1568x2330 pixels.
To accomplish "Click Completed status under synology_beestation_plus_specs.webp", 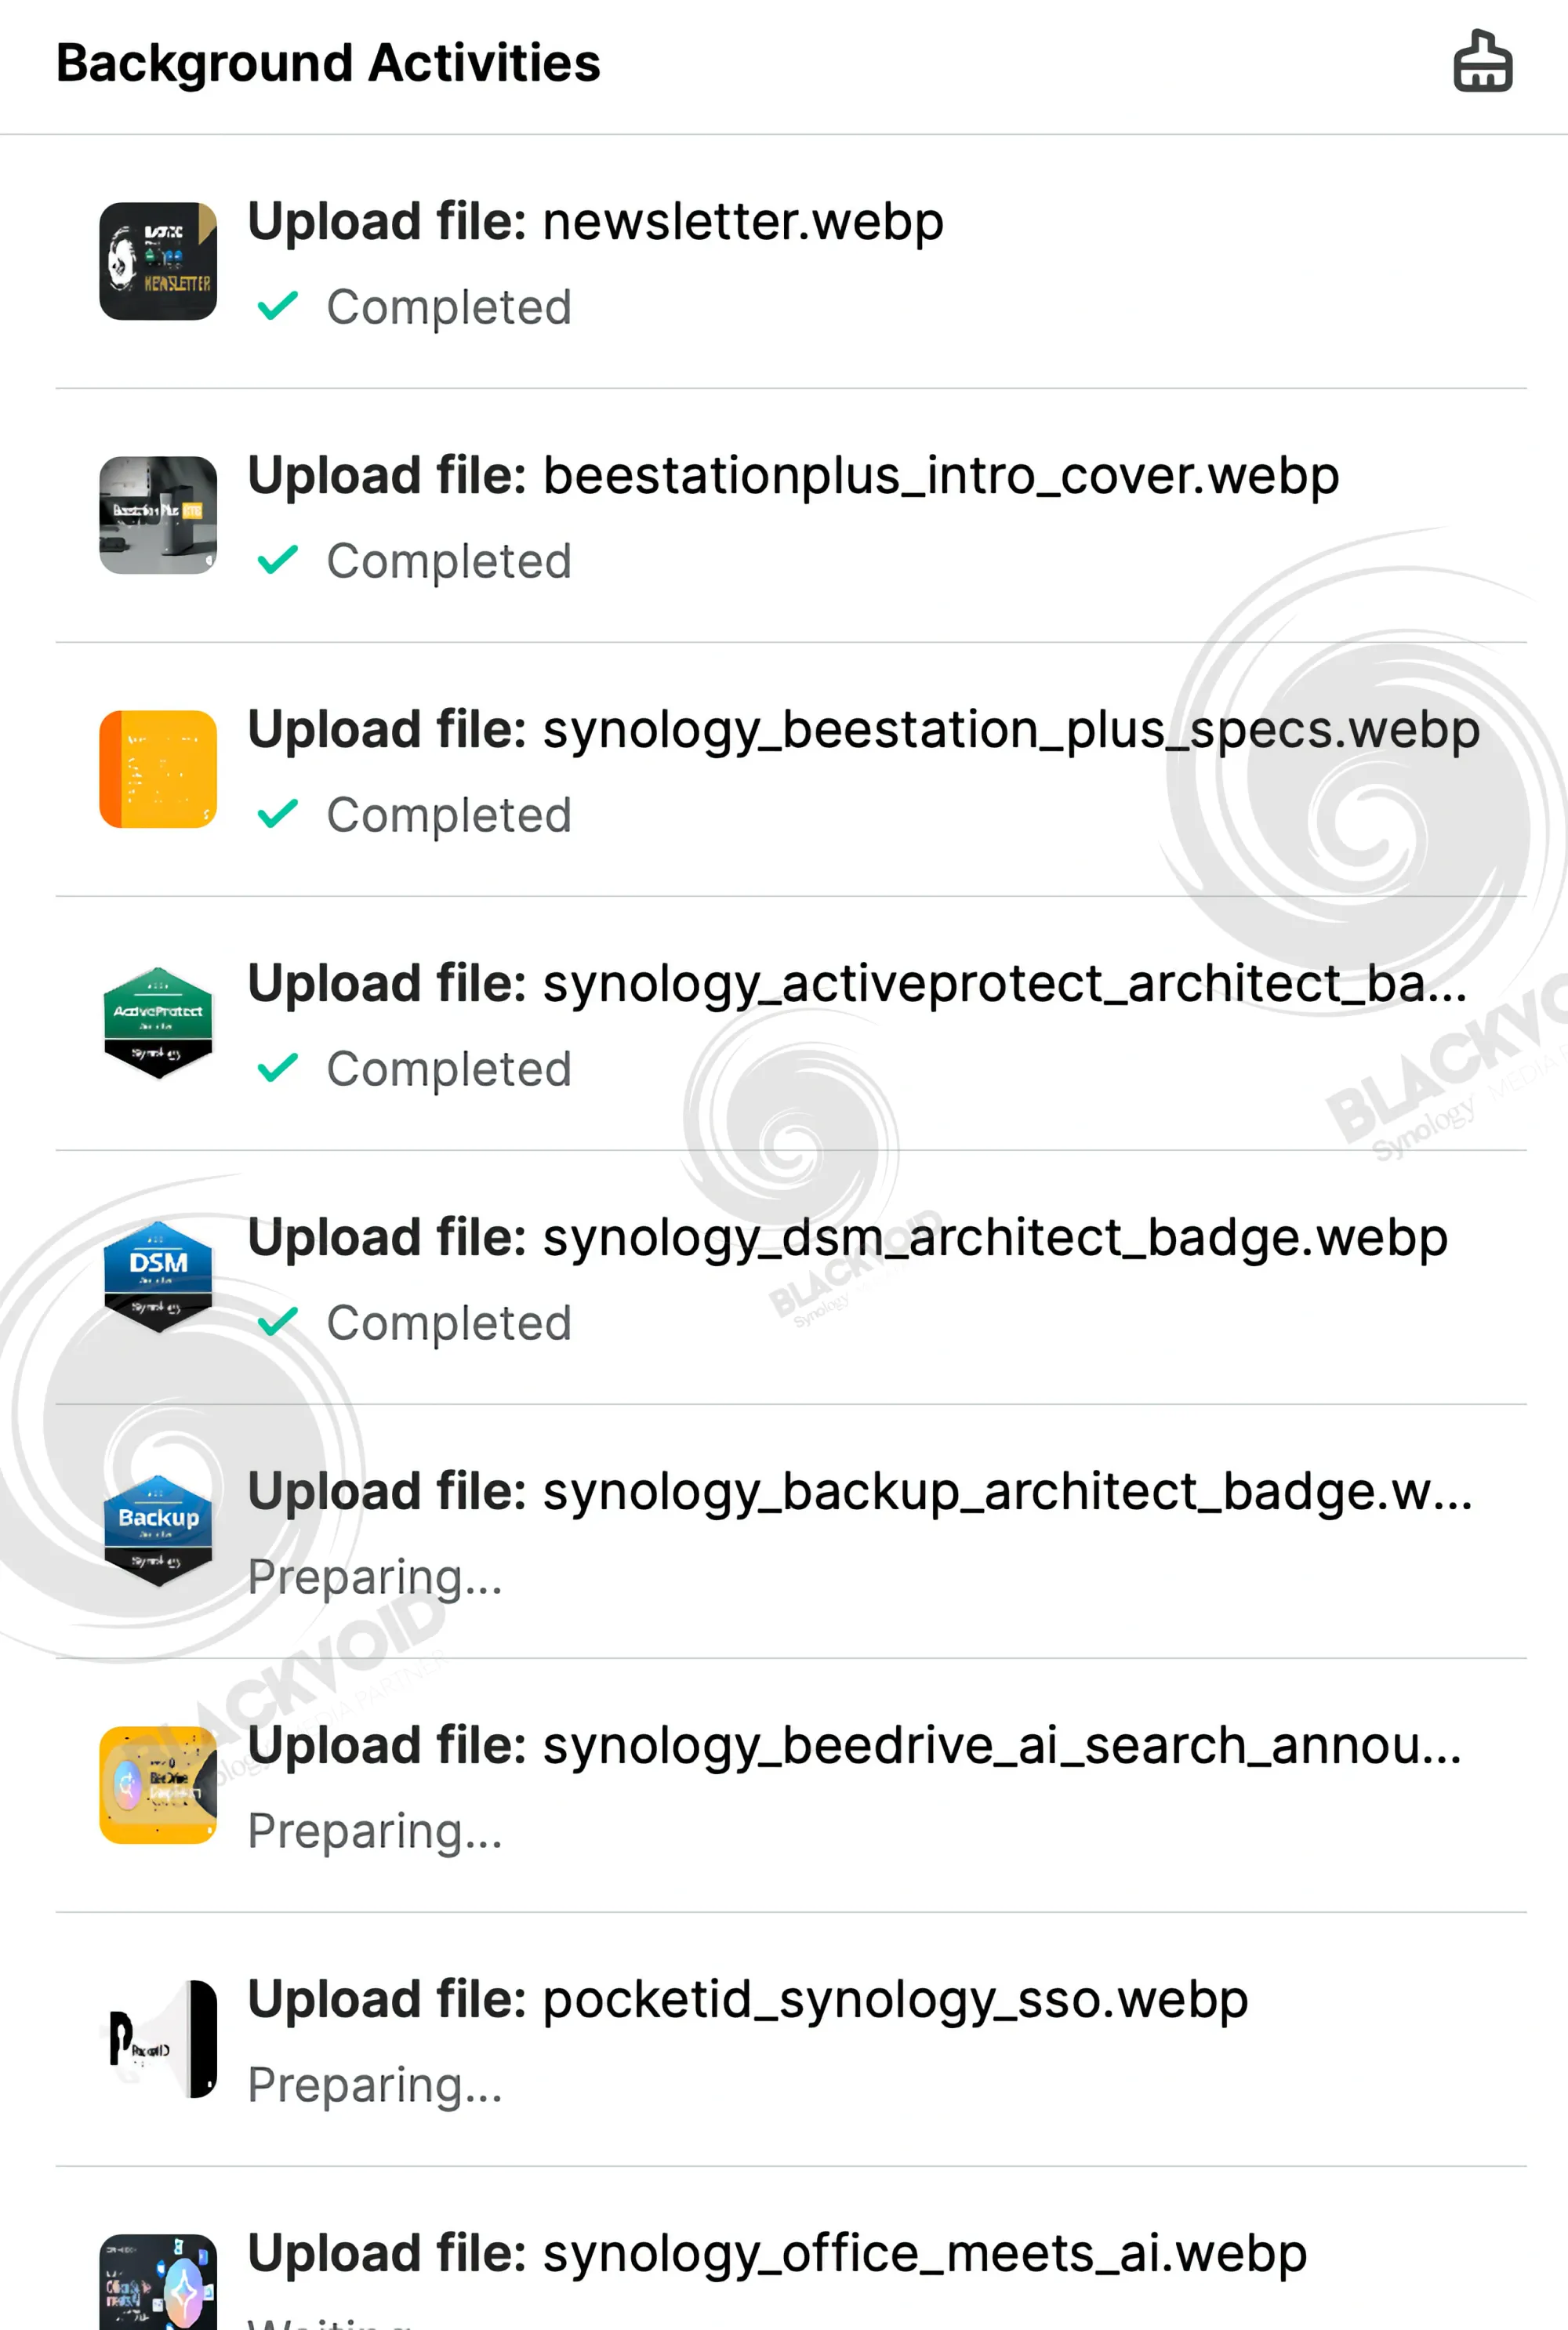I will point(449,815).
